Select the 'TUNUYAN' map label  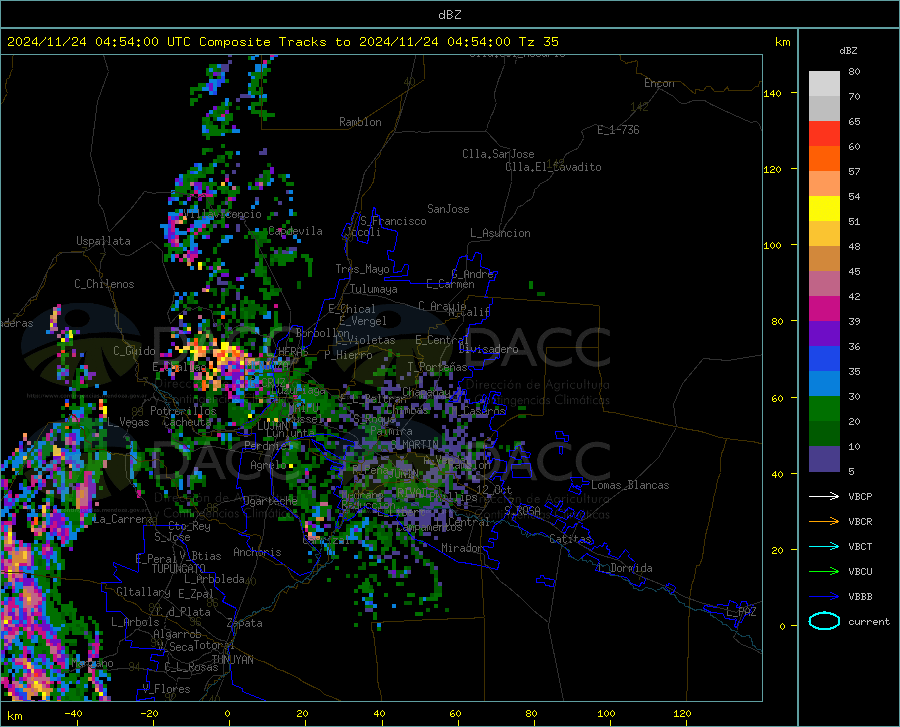point(232,659)
